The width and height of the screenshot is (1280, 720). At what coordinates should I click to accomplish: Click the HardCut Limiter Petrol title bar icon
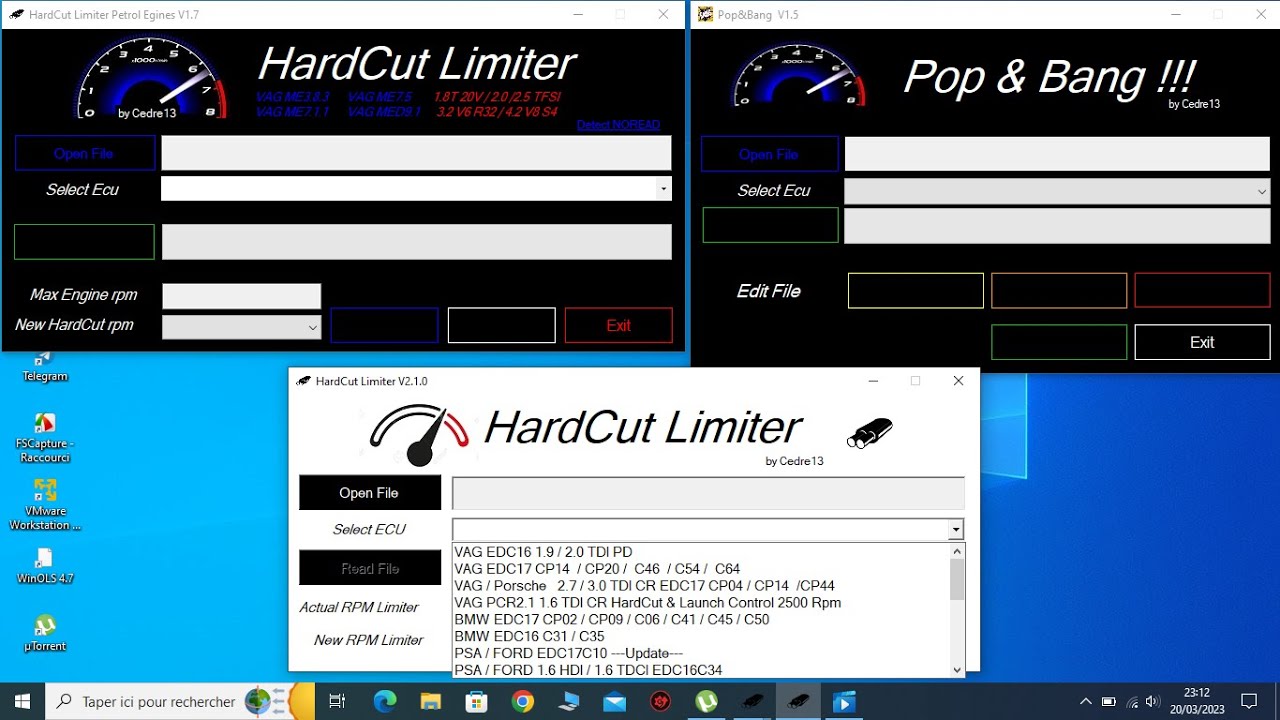coord(16,15)
